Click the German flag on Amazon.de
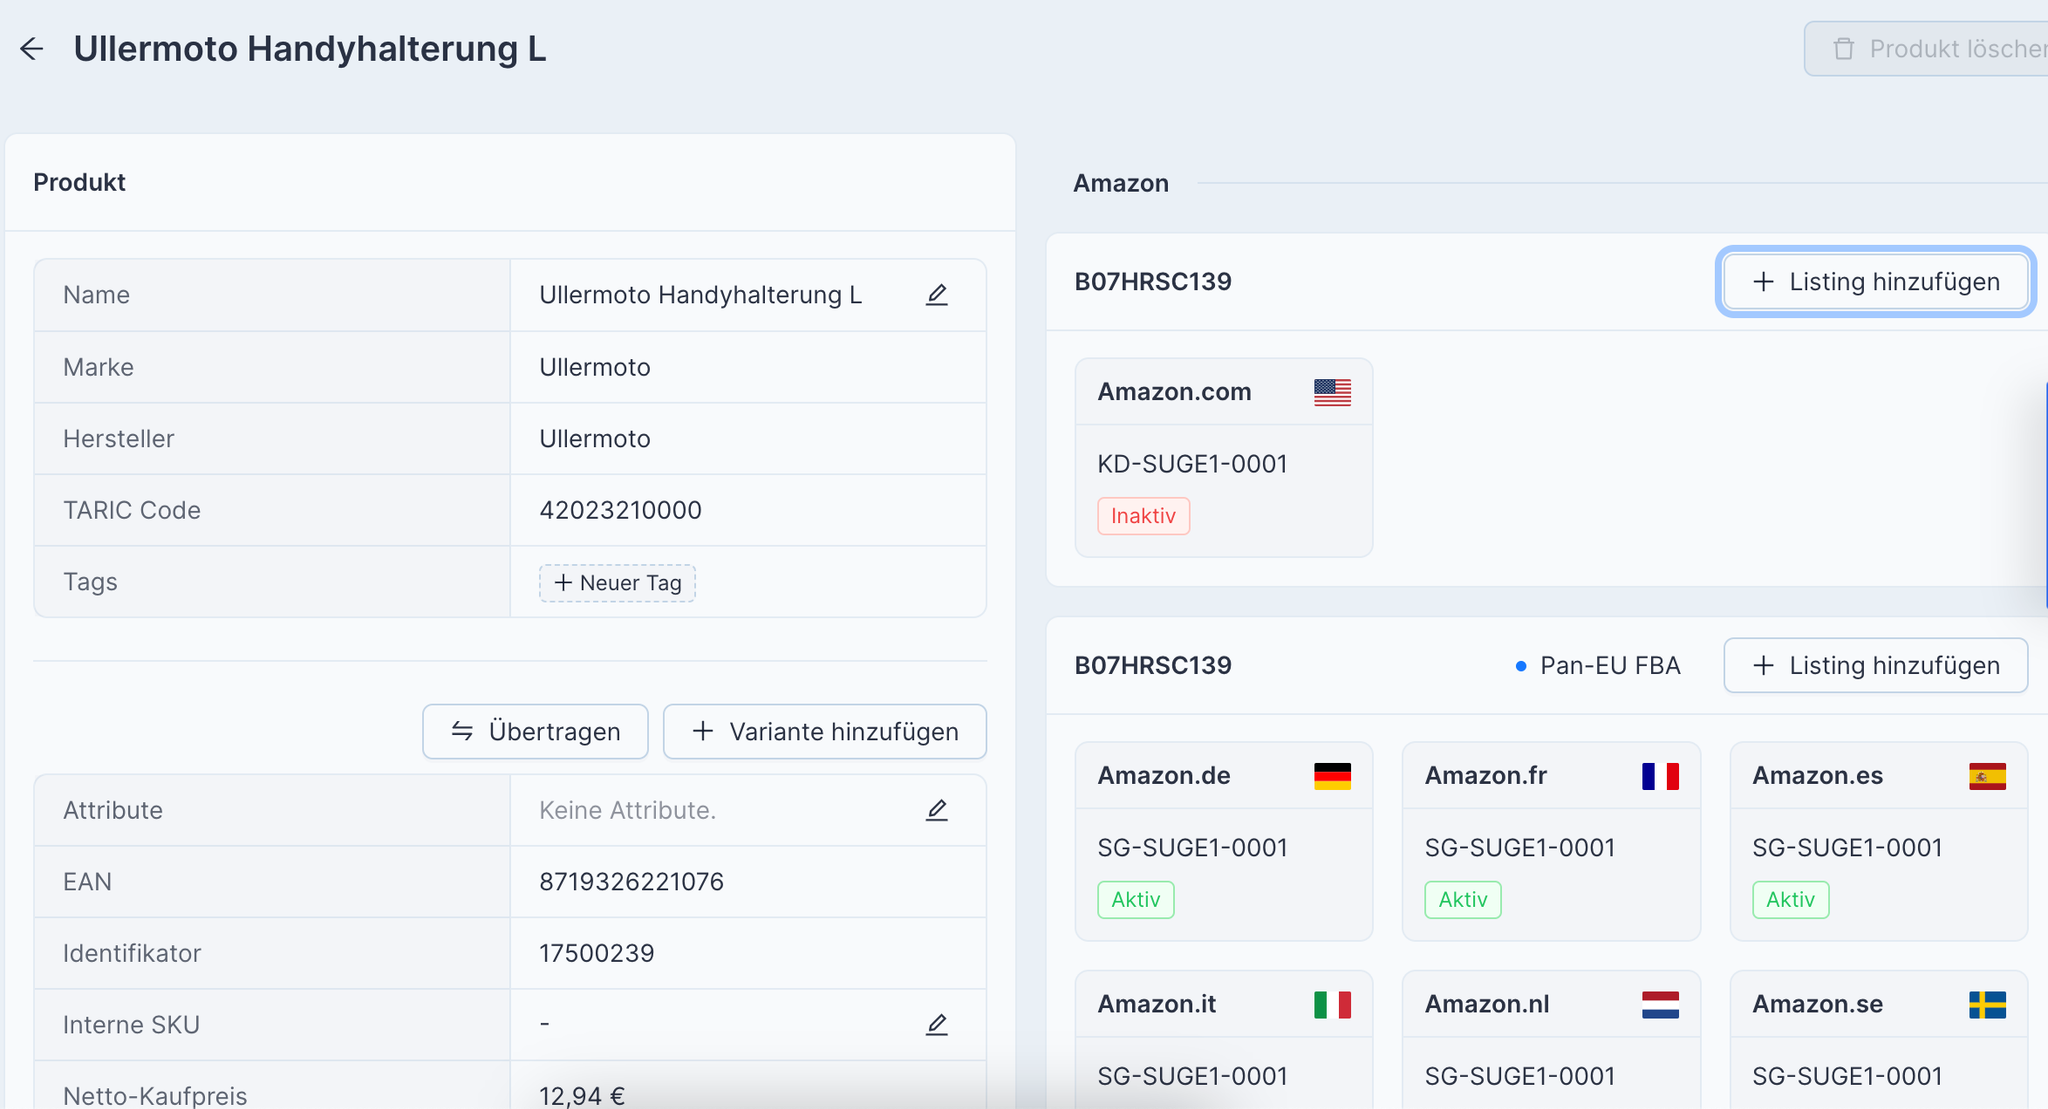Viewport: 2048px width, 1109px height. [1332, 776]
